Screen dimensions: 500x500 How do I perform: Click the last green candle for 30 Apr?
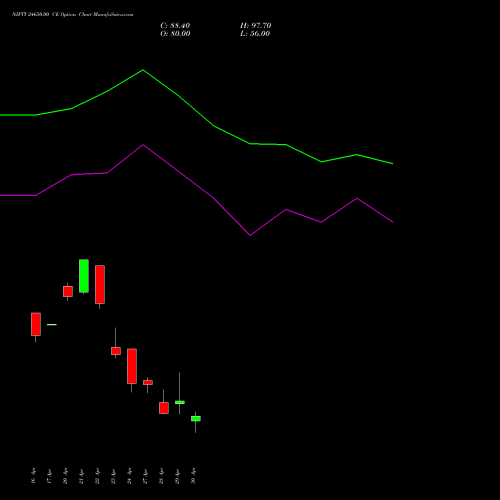pos(196,419)
